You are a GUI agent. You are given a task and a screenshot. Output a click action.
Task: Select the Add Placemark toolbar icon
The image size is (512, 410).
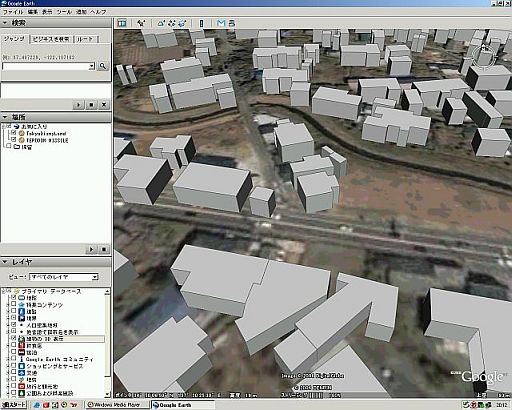pyautogui.click(x=141, y=23)
